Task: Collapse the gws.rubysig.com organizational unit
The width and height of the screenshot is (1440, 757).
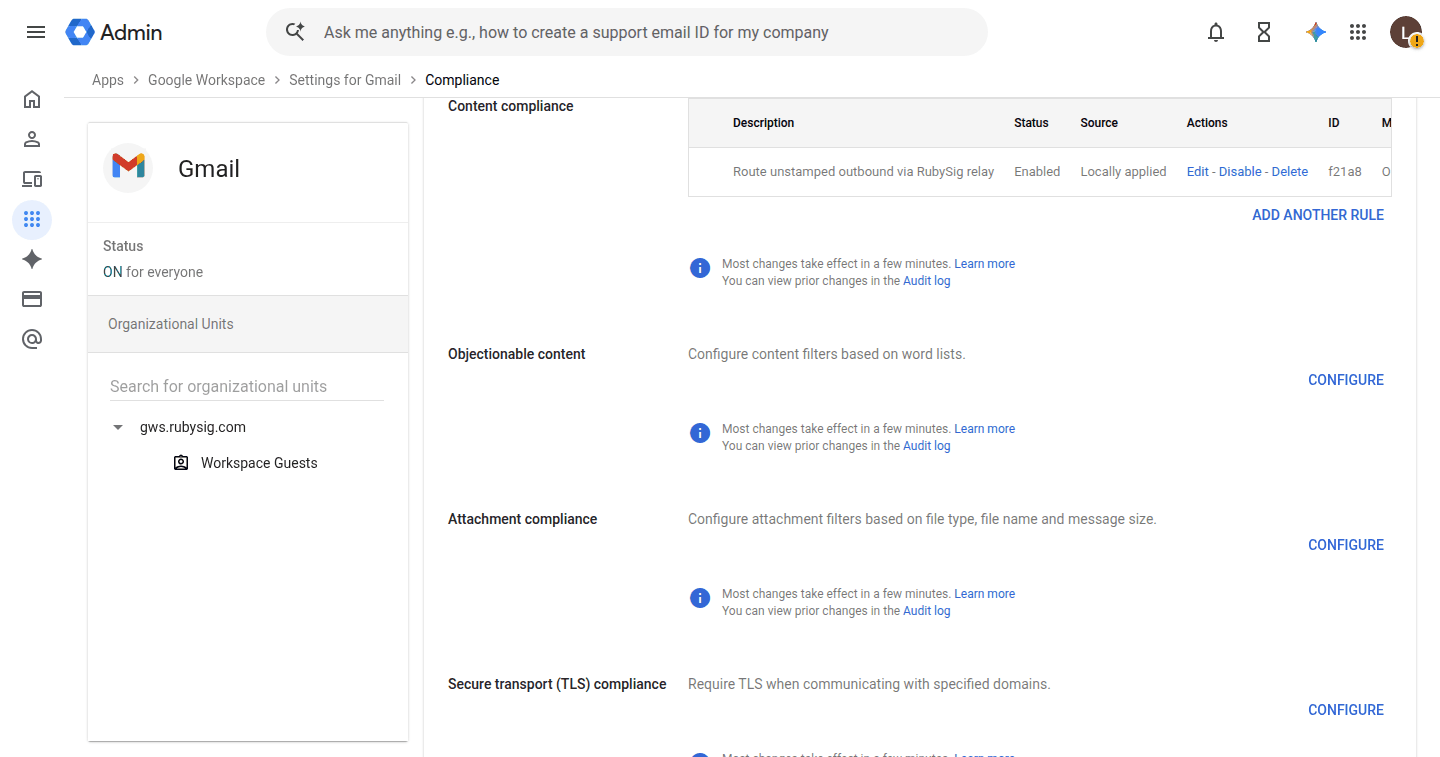Action: [118, 427]
